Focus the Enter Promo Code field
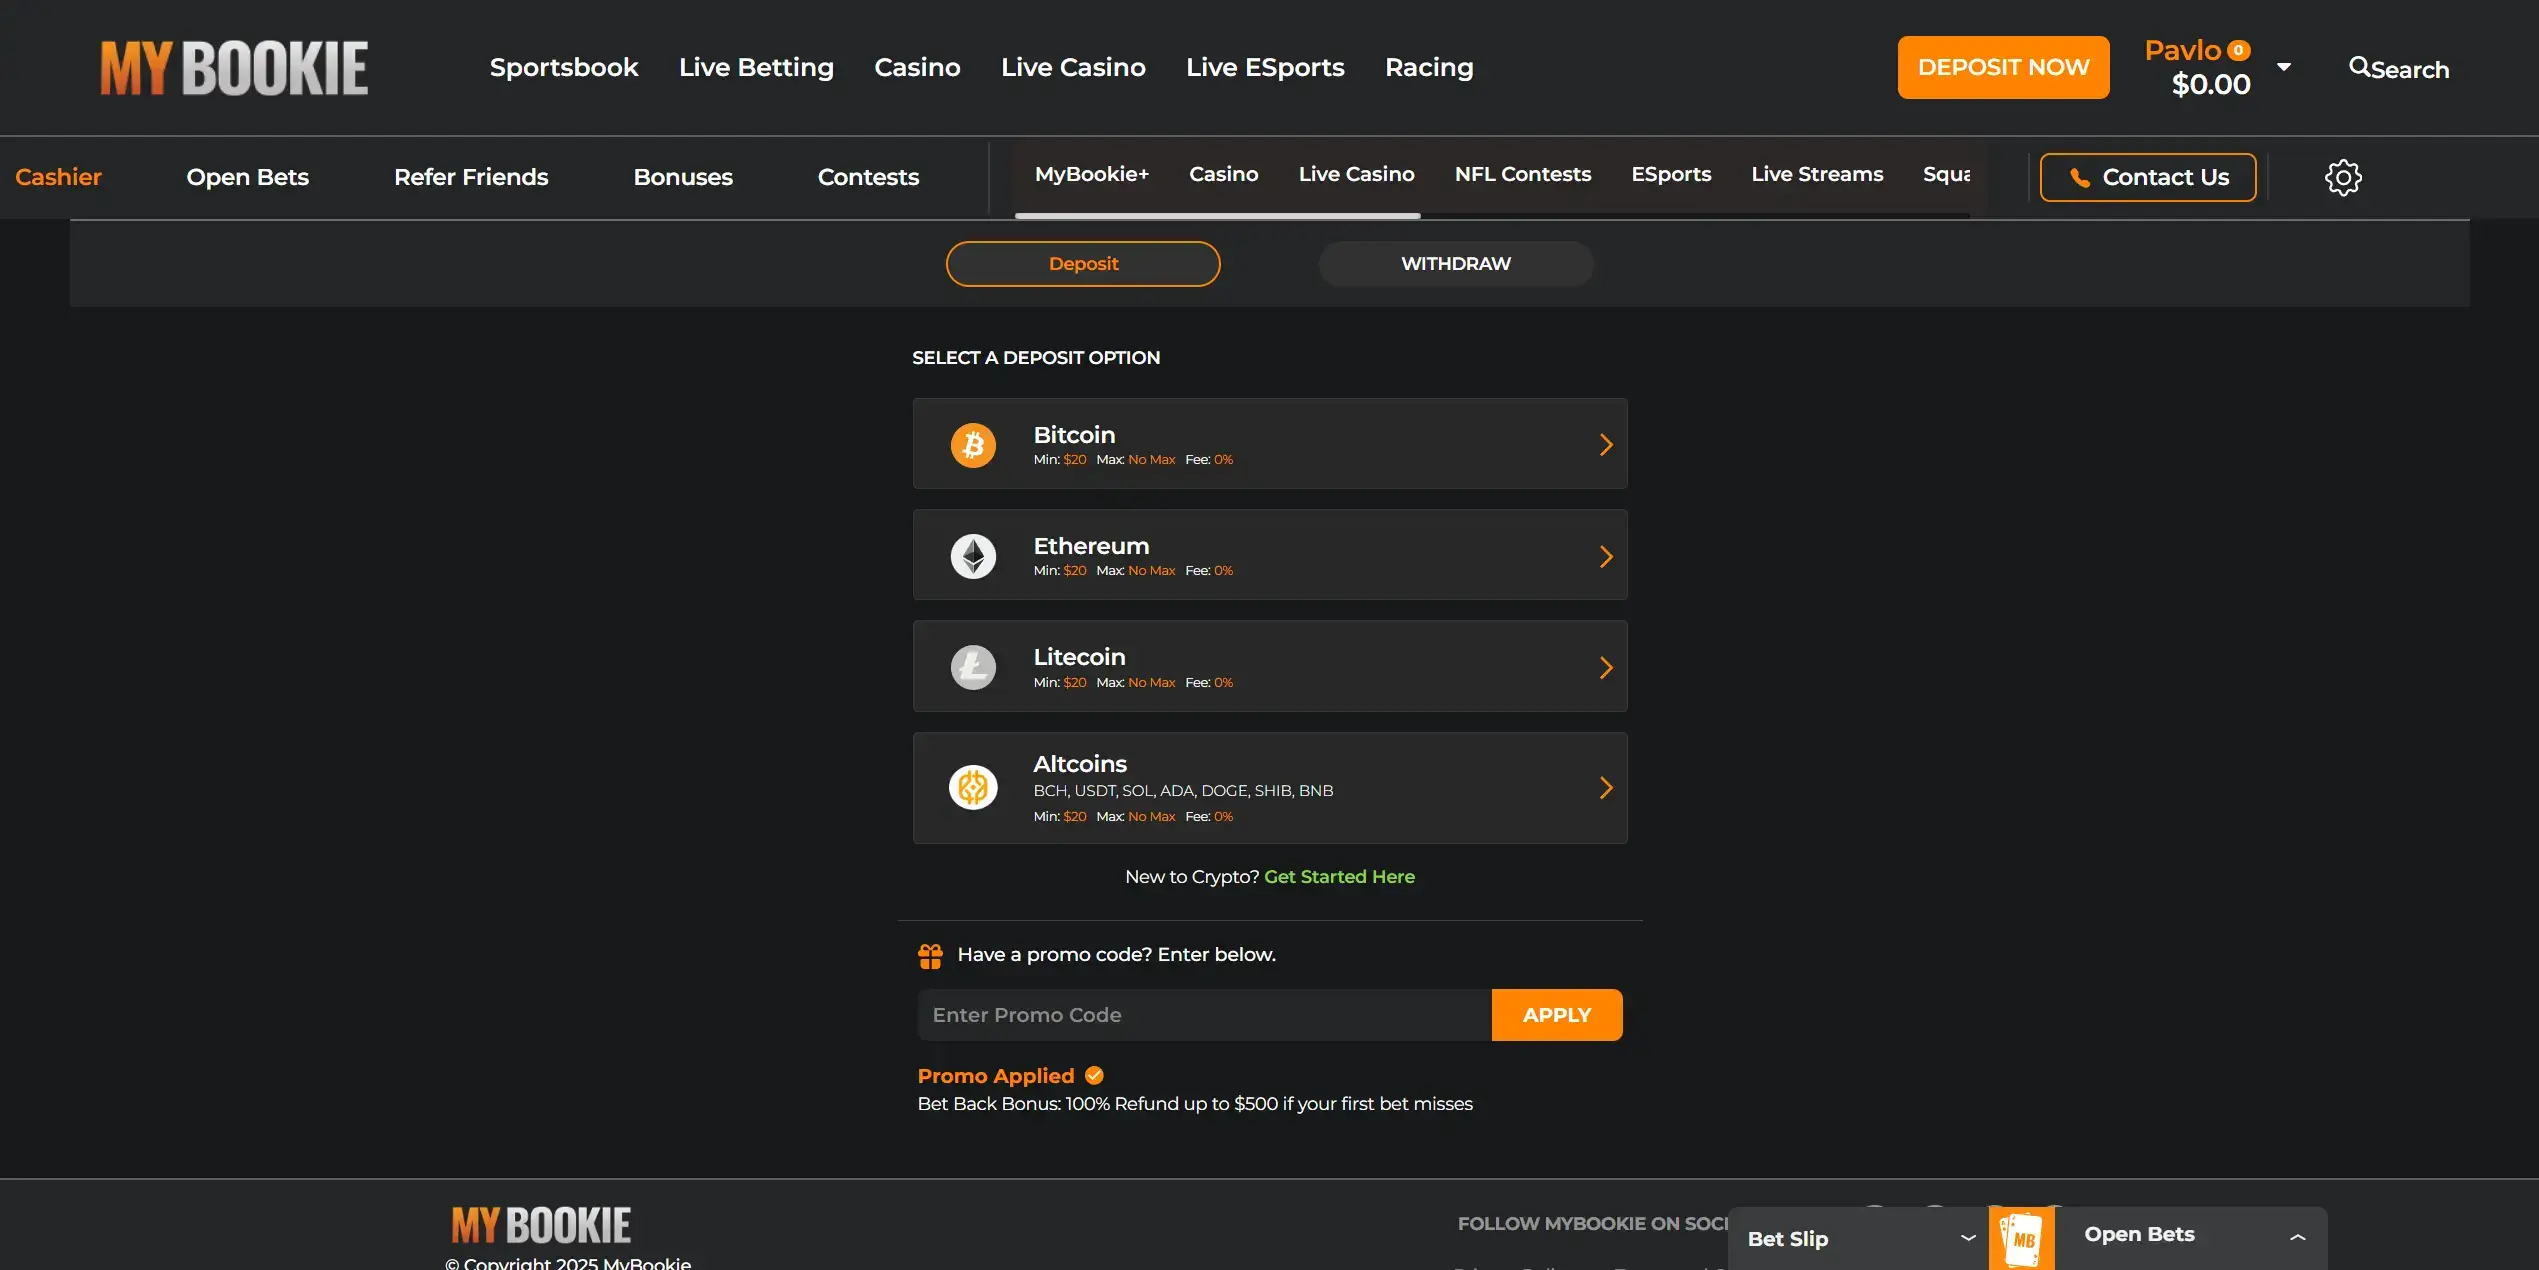2539x1270 pixels. coord(1204,1015)
